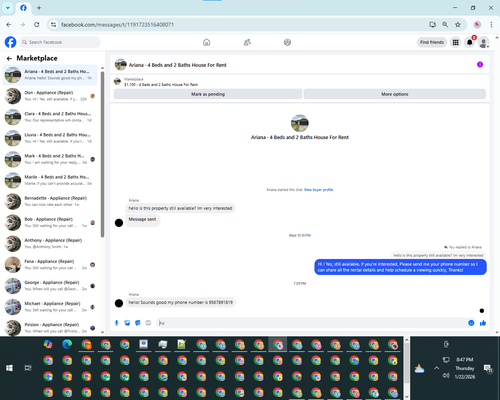Open the account profile avatar menu
This screenshot has width=500, height=400.
[484, 42]
